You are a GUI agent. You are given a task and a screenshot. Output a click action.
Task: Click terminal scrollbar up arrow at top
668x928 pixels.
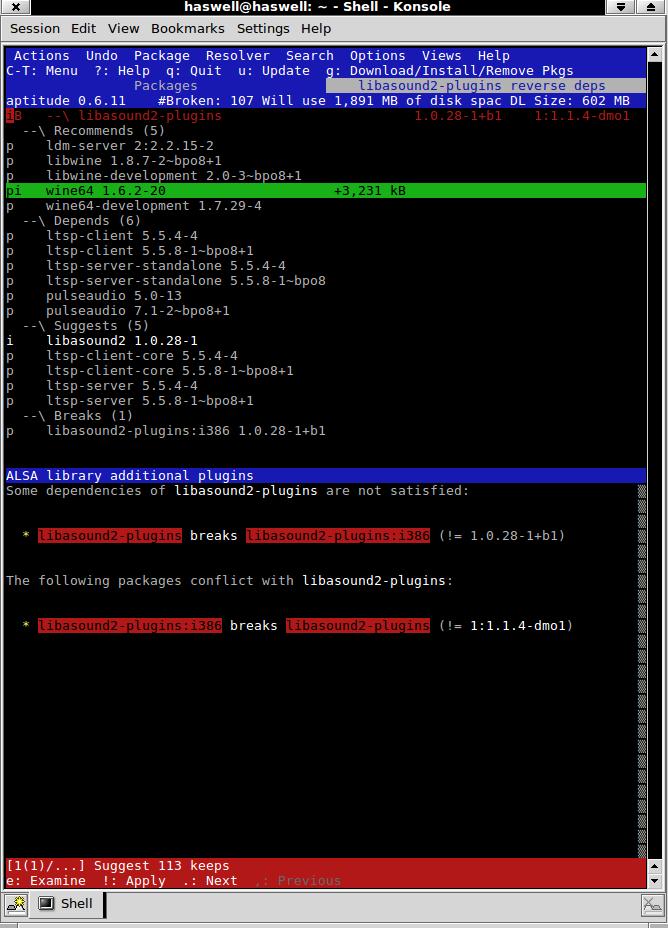[x=654, y=54]
